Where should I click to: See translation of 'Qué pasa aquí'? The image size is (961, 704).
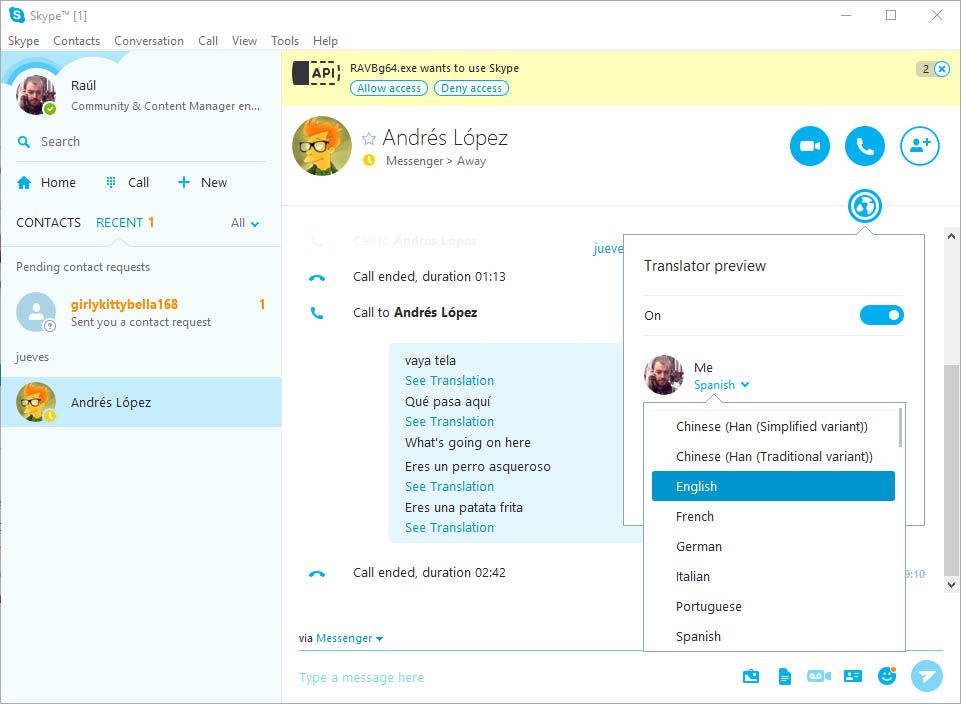click(449, 422)
